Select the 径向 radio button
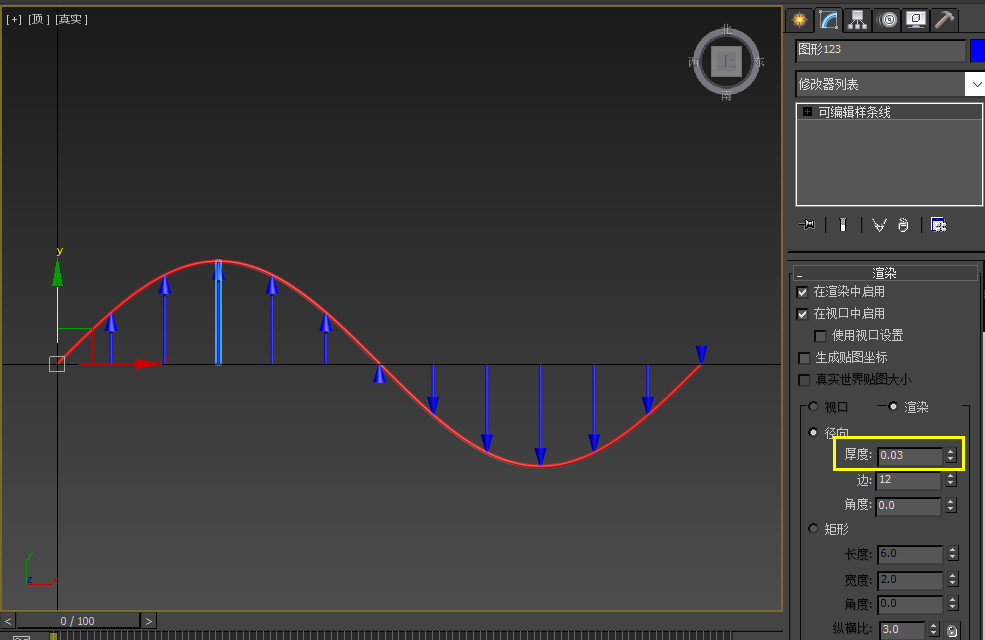The width and height of the screenshot is (985, 640). (814, 432)
